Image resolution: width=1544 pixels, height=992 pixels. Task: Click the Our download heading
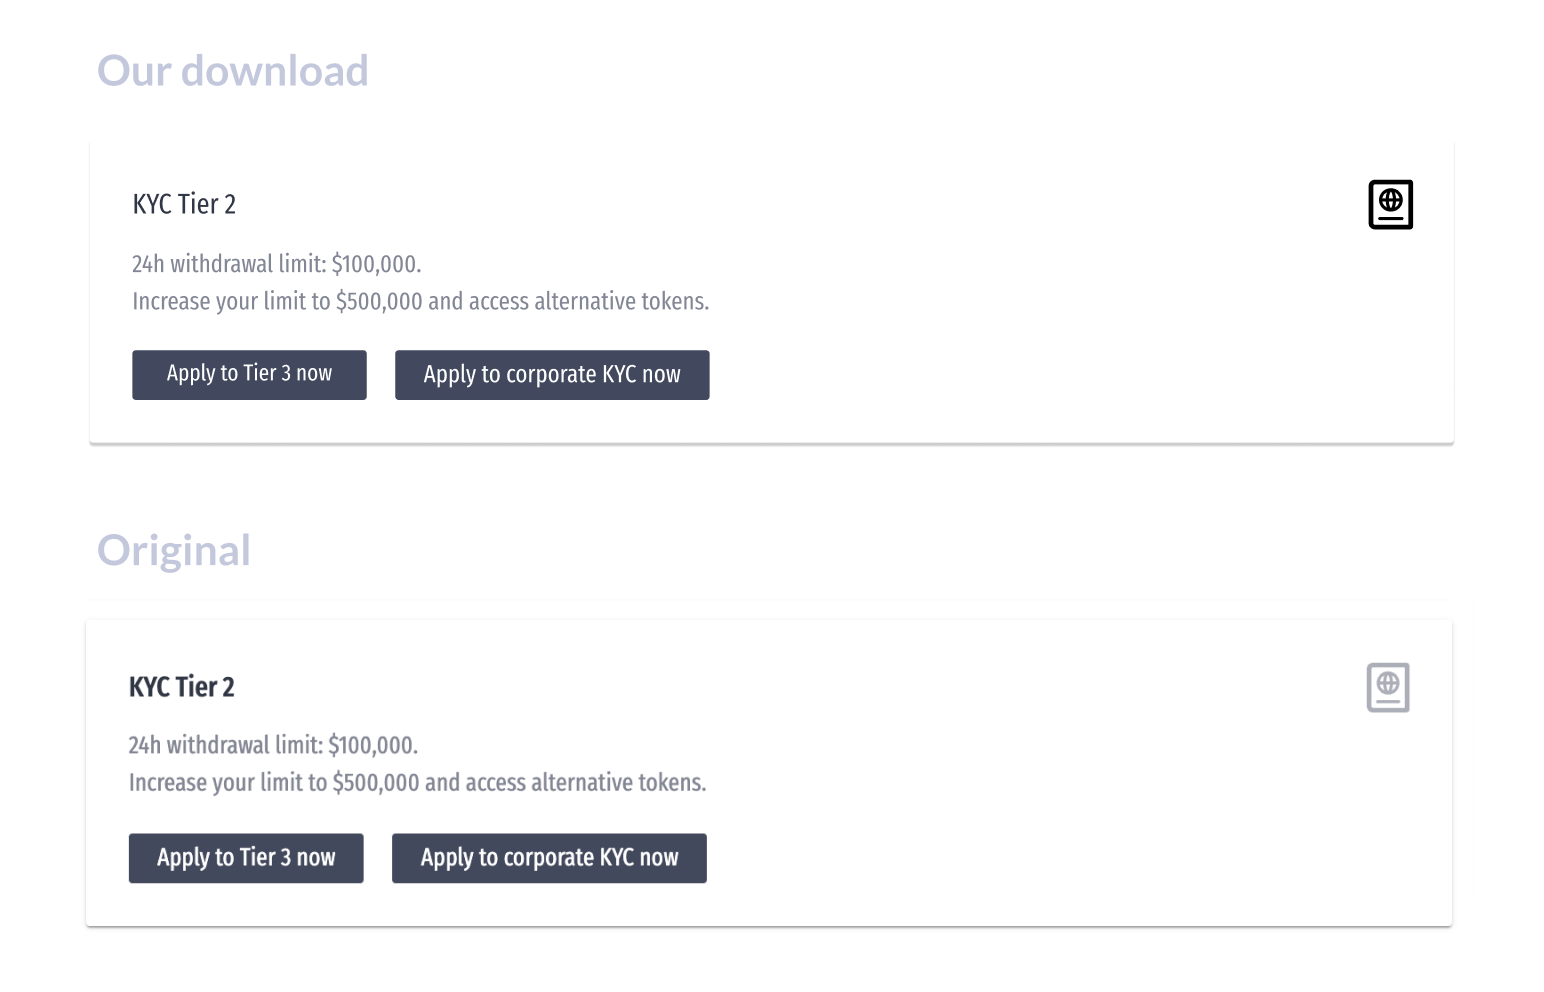click(x=233, y=71)
